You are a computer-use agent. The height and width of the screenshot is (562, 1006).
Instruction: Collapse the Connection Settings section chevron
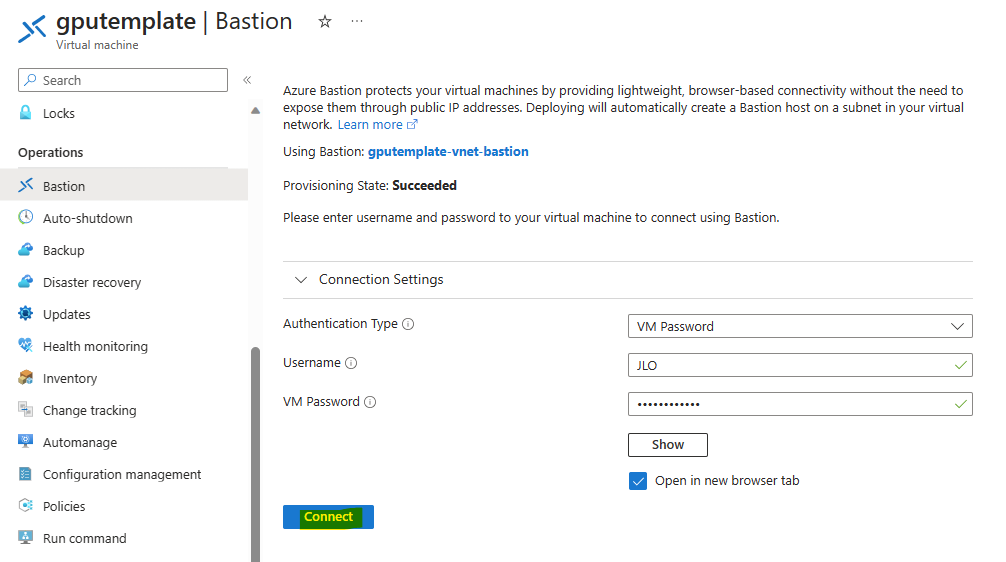click(x=300, y=280)
